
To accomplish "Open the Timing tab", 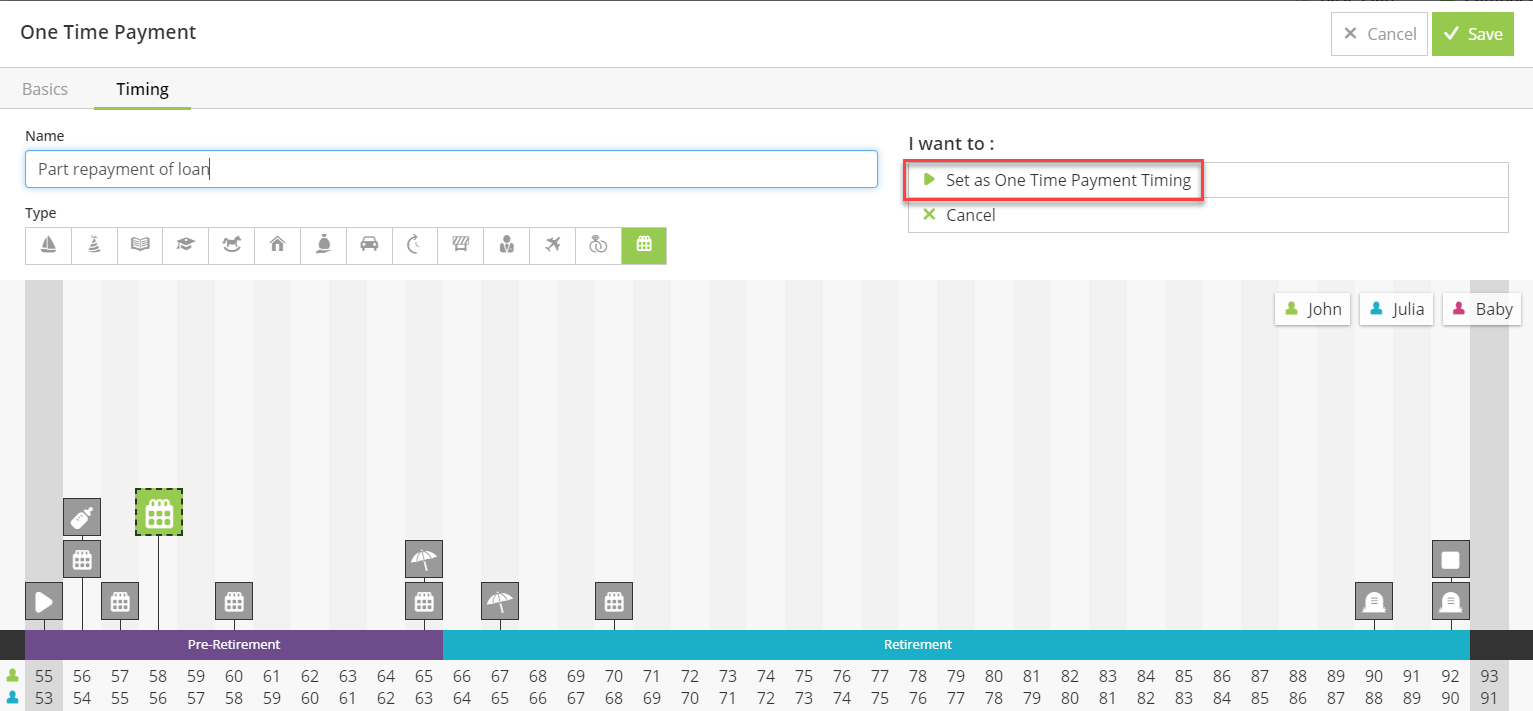I will [x=142, y=89].
